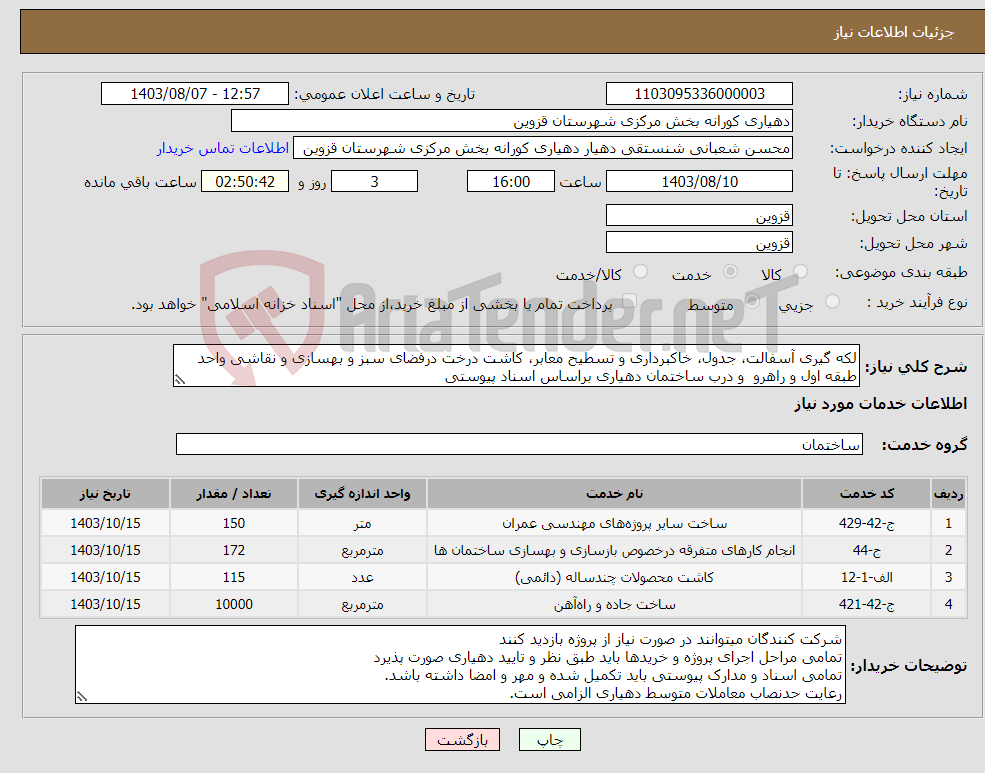Click the remaining days field 3
This screenshot has height=773, width=985.
[374, 181]
